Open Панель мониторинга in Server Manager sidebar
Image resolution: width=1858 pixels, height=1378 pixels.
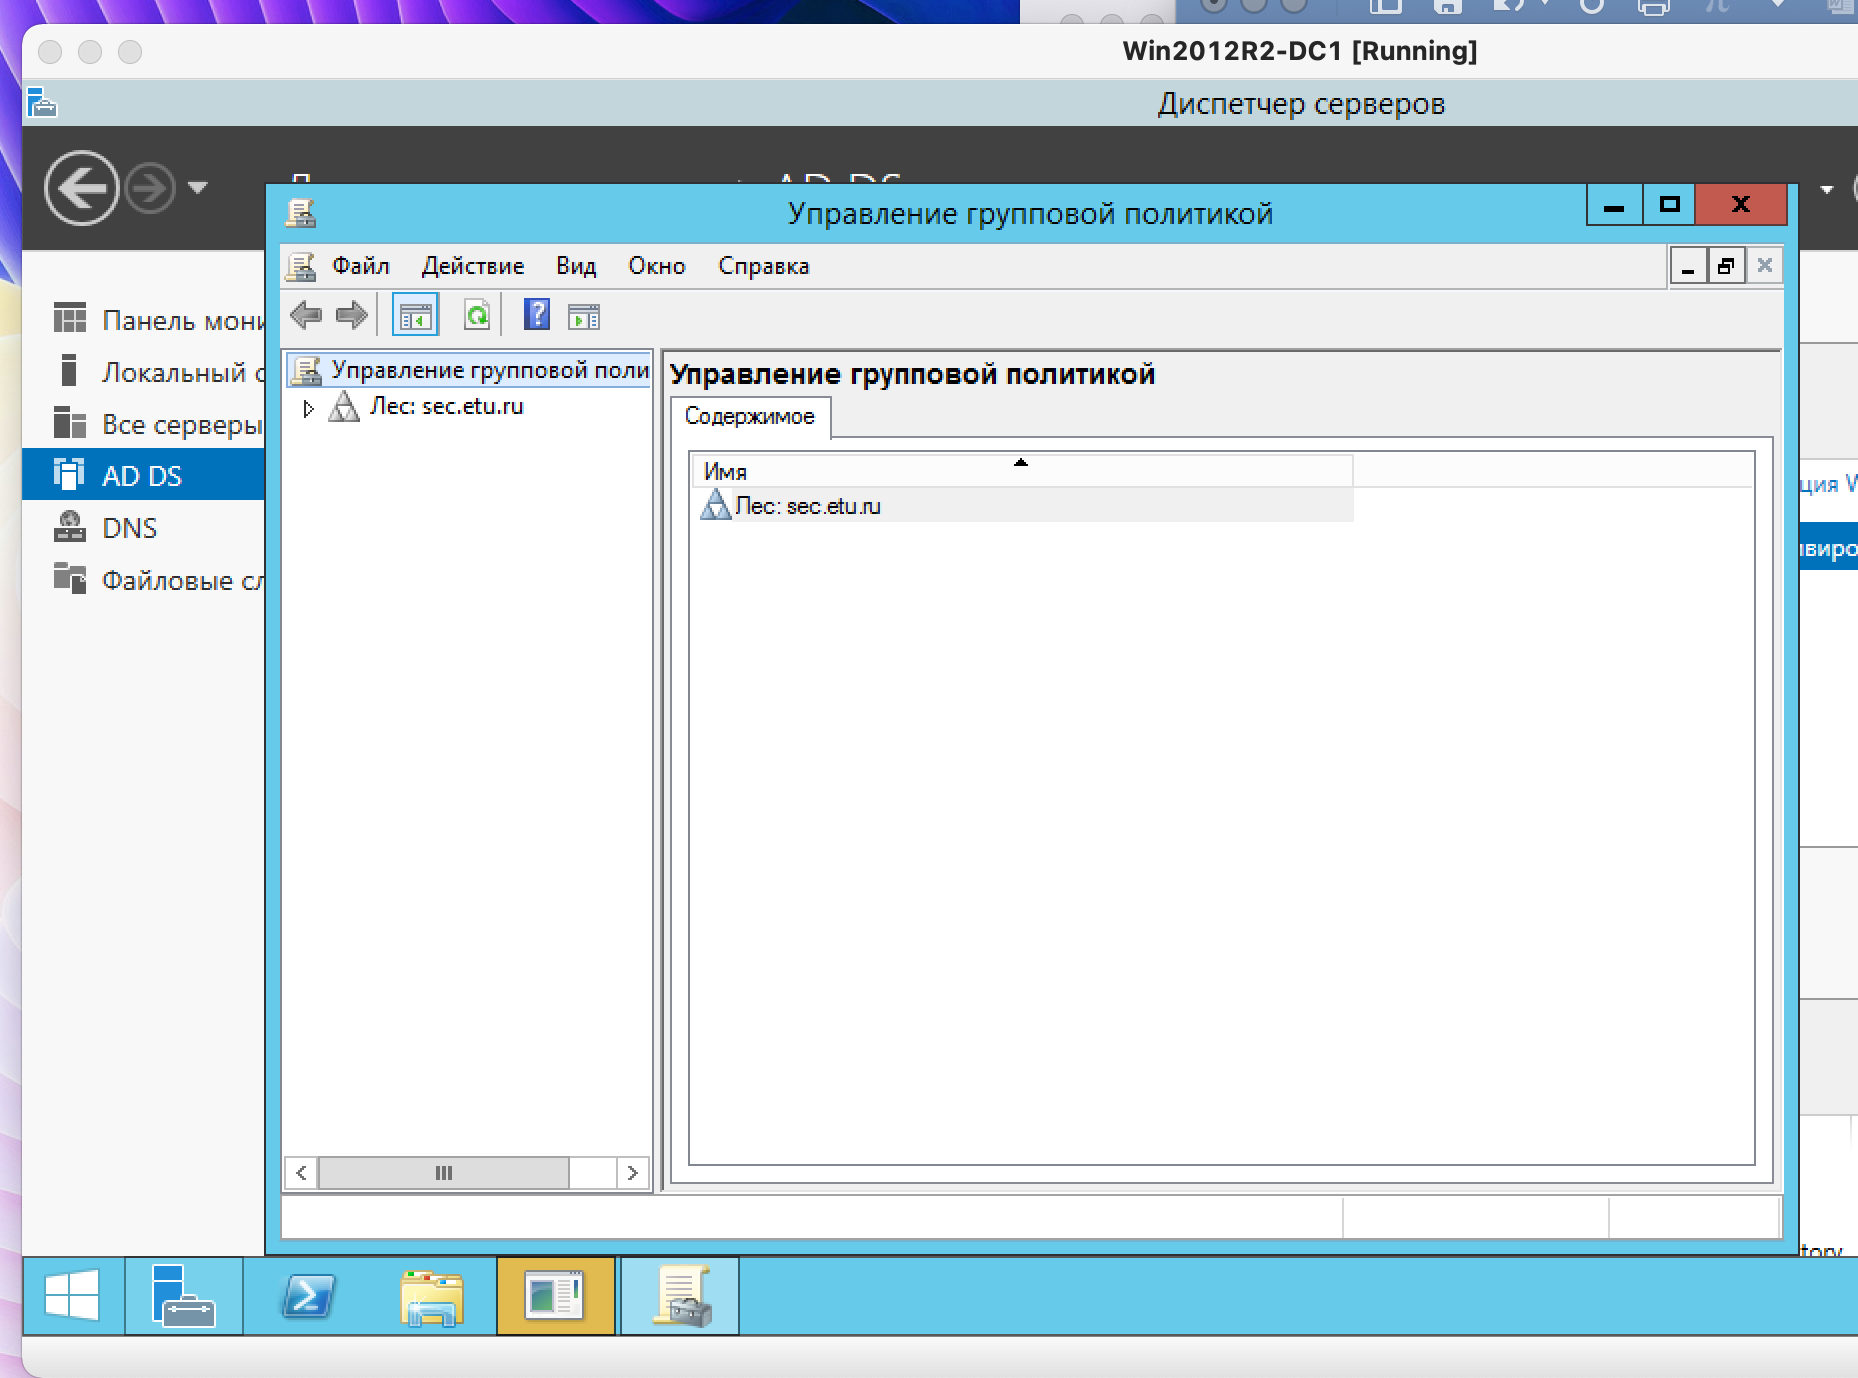point(143,320)
